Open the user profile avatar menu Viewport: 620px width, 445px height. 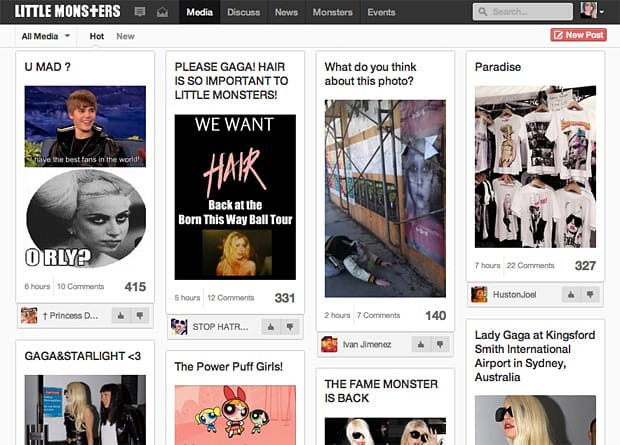tap(592, 11)
